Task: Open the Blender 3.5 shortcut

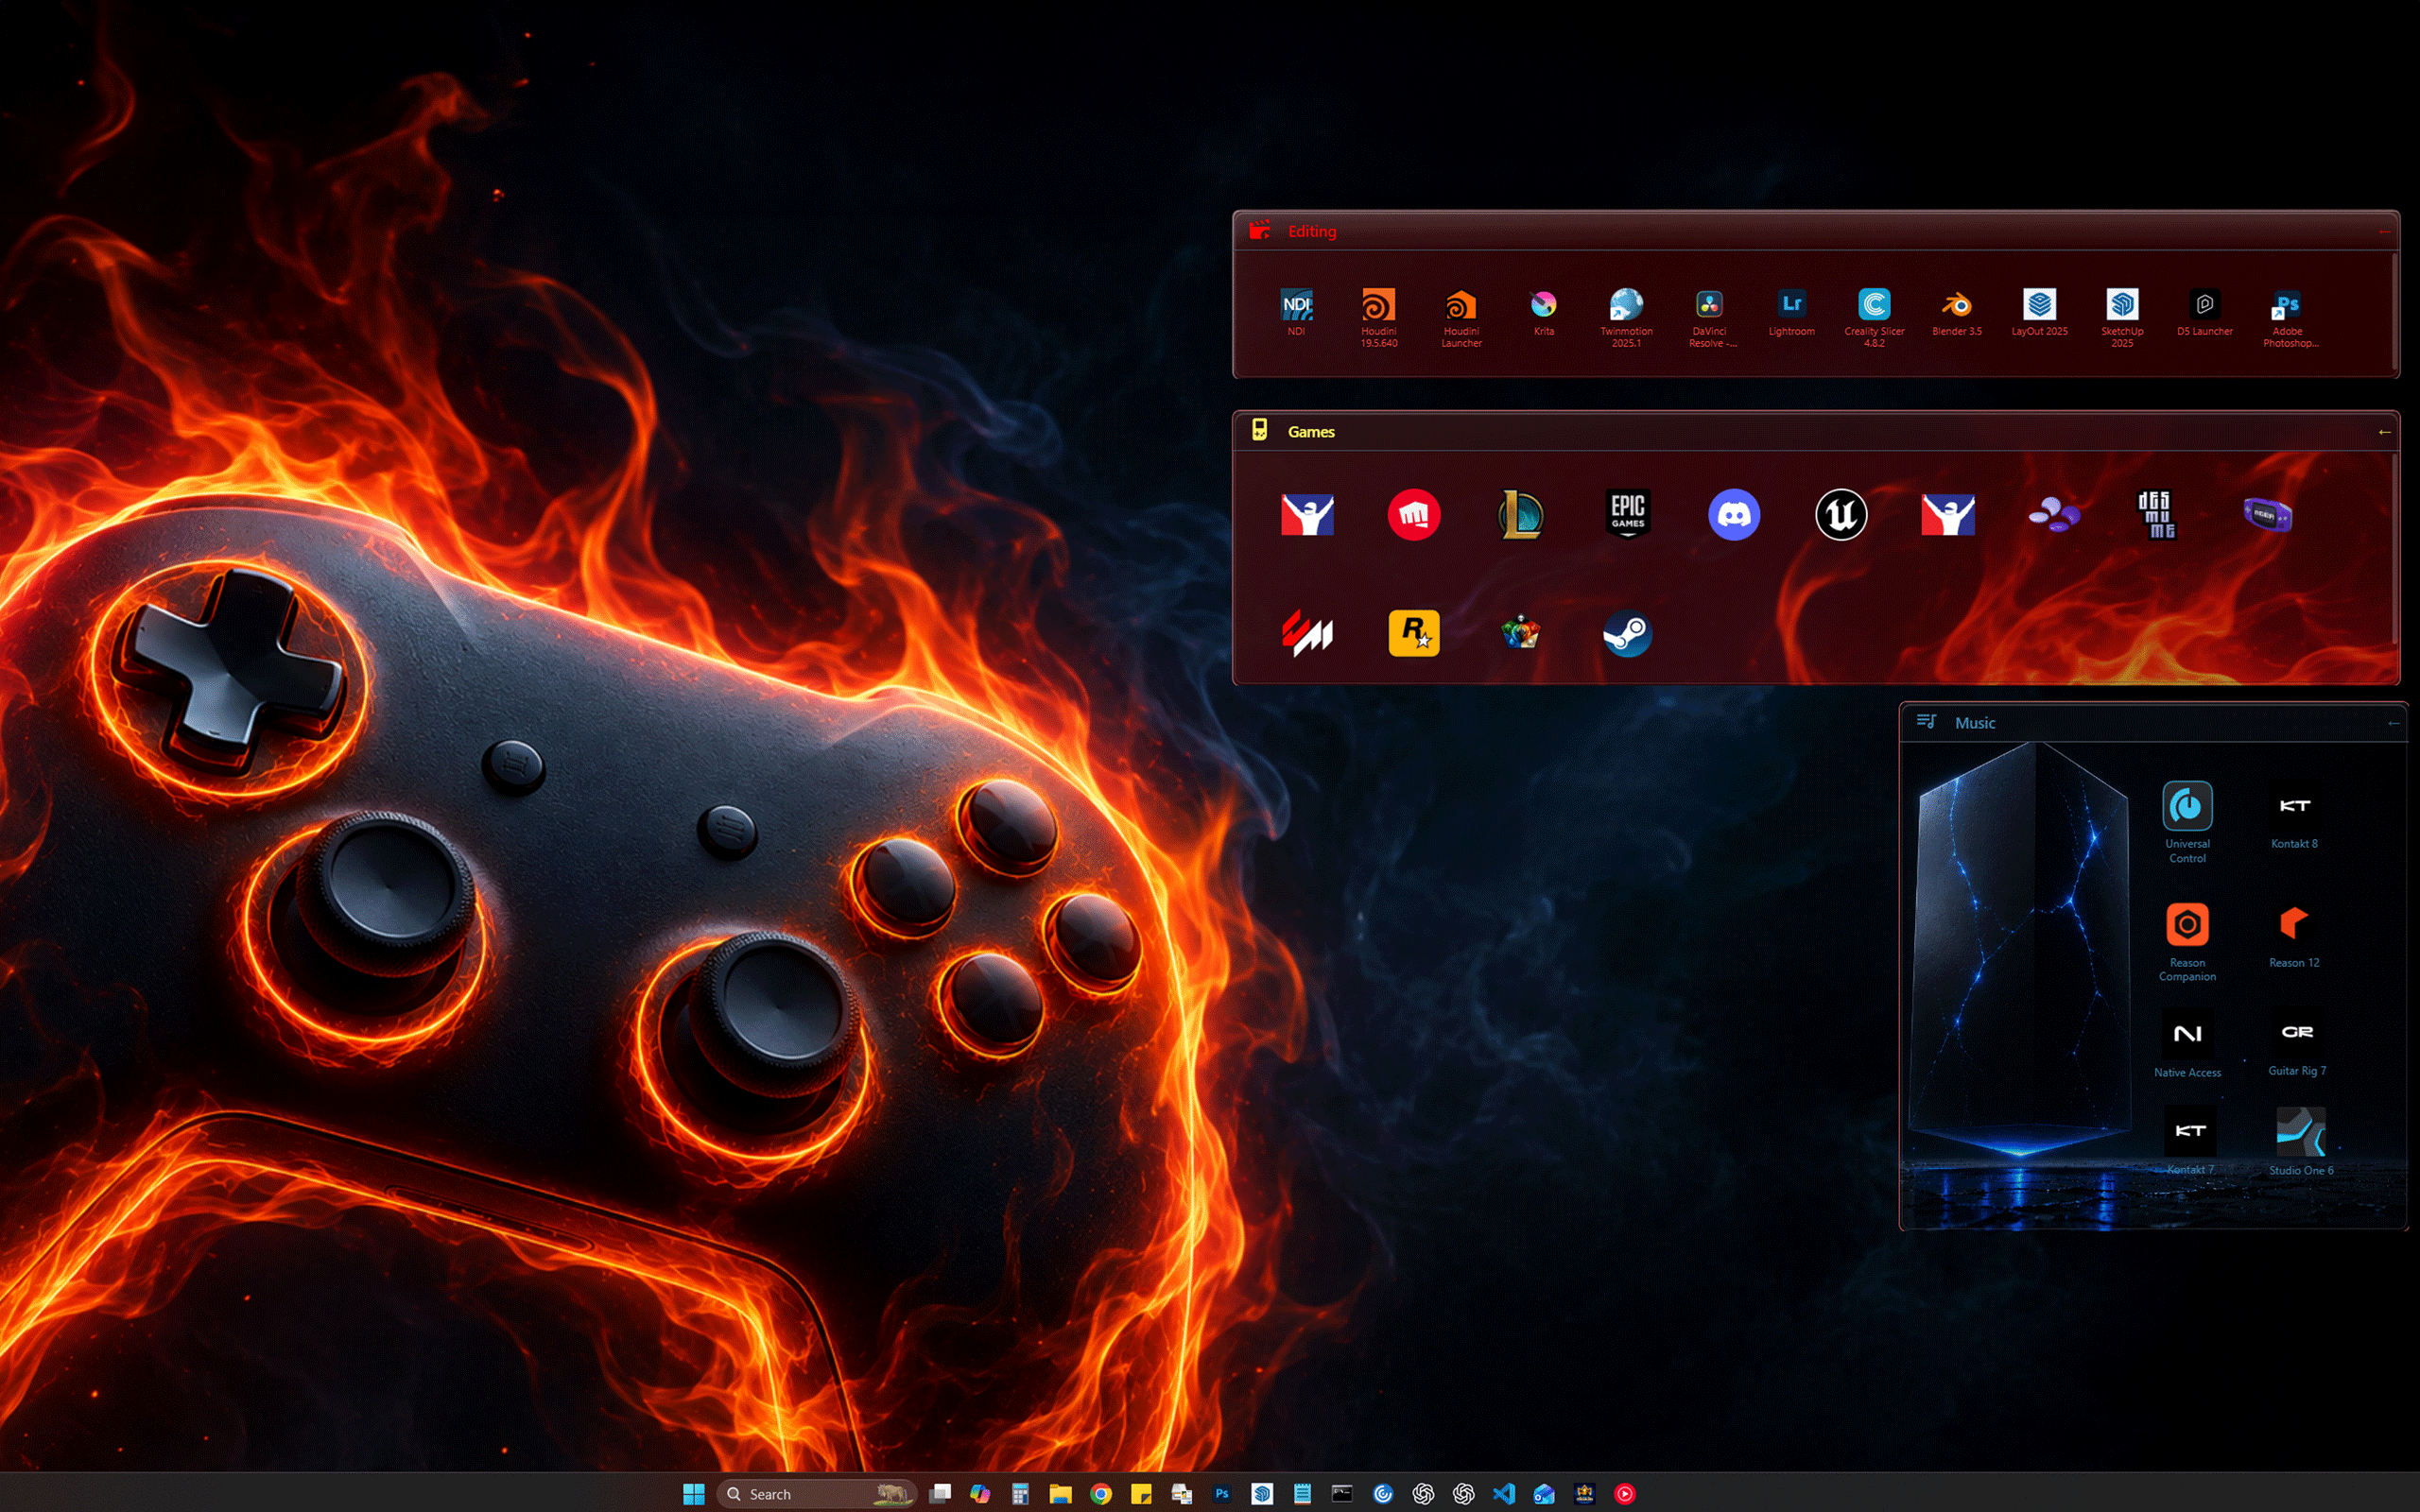Action: [1956, 311]
